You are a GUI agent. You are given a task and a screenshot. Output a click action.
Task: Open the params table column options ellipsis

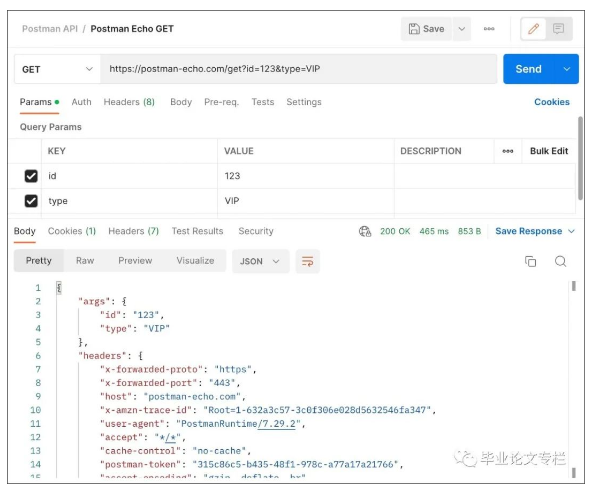[x=508, y=151]
